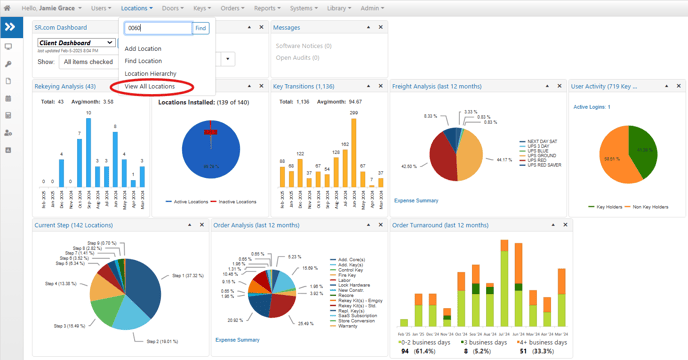
Task: Open the key icon in left sidebar
Action: (8, 64)
